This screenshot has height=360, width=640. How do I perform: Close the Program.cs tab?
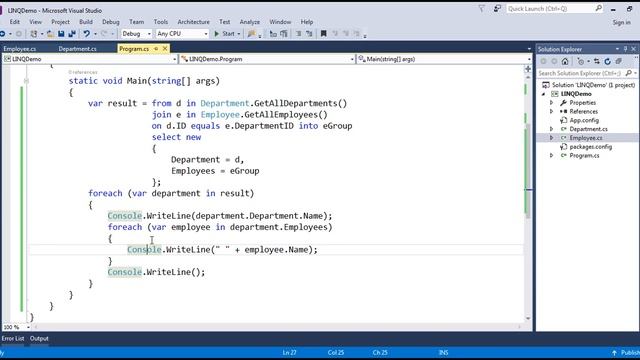tap(165, 49)
